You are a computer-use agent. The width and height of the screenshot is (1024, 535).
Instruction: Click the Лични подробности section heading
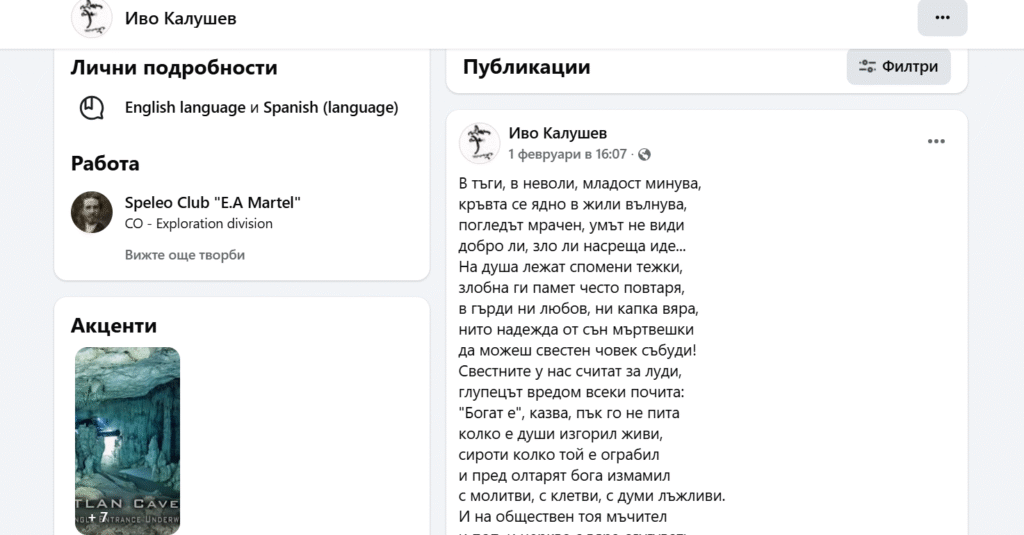point(174,68)
